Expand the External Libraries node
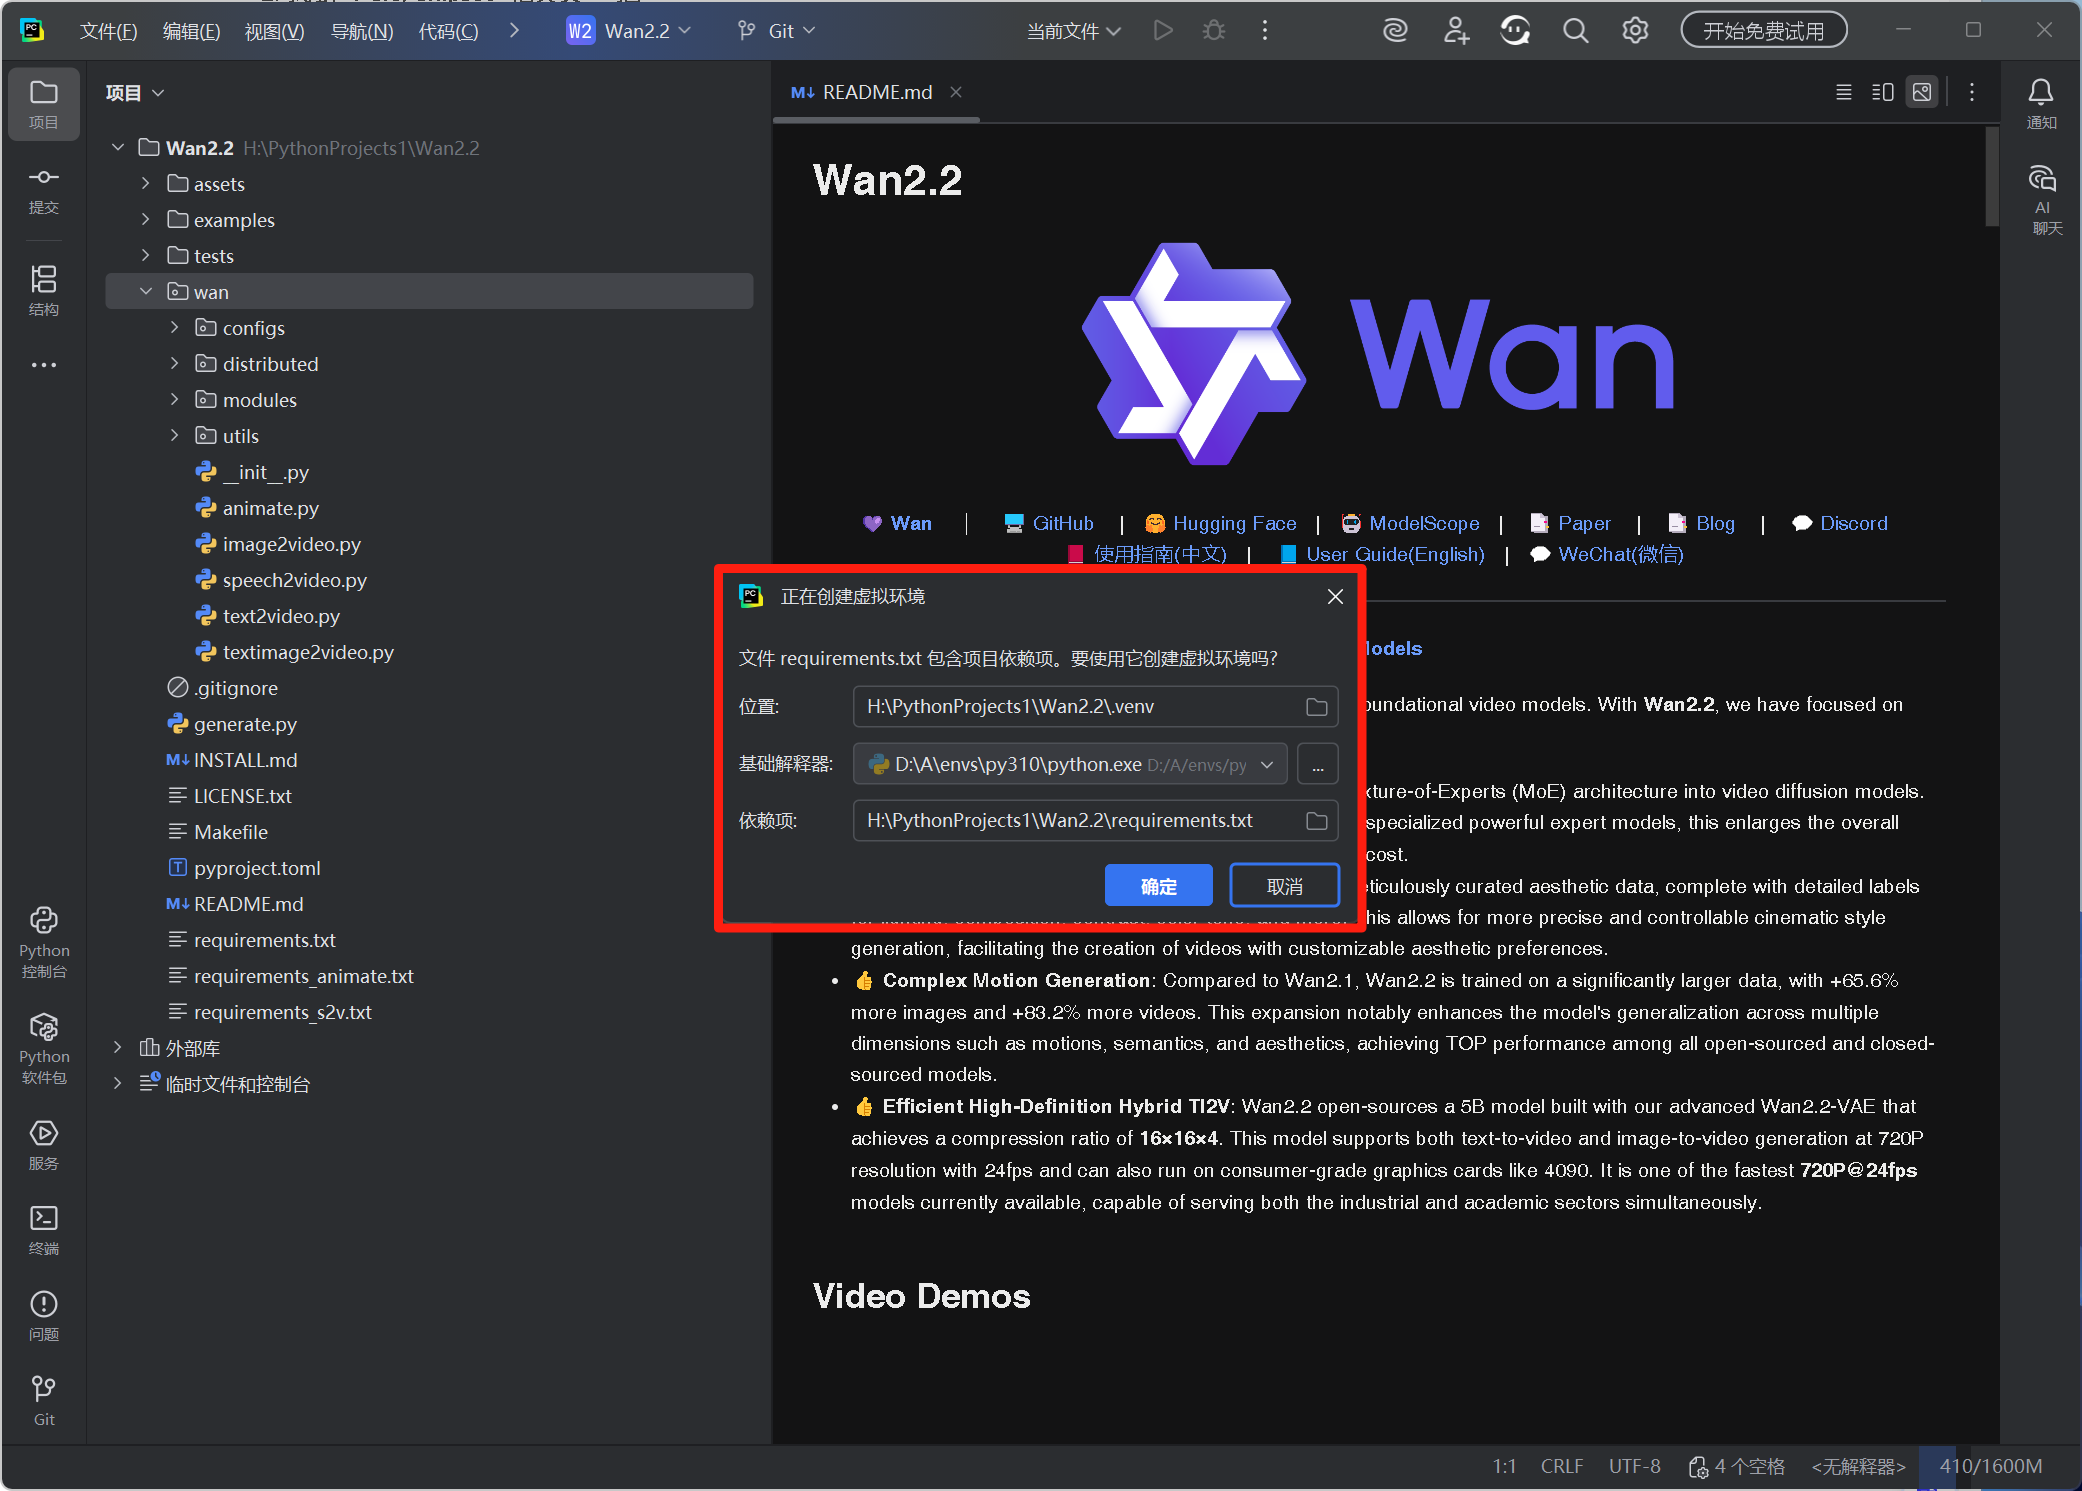Viewport: 2082px width, 1491px height. tap(118, 1048)
